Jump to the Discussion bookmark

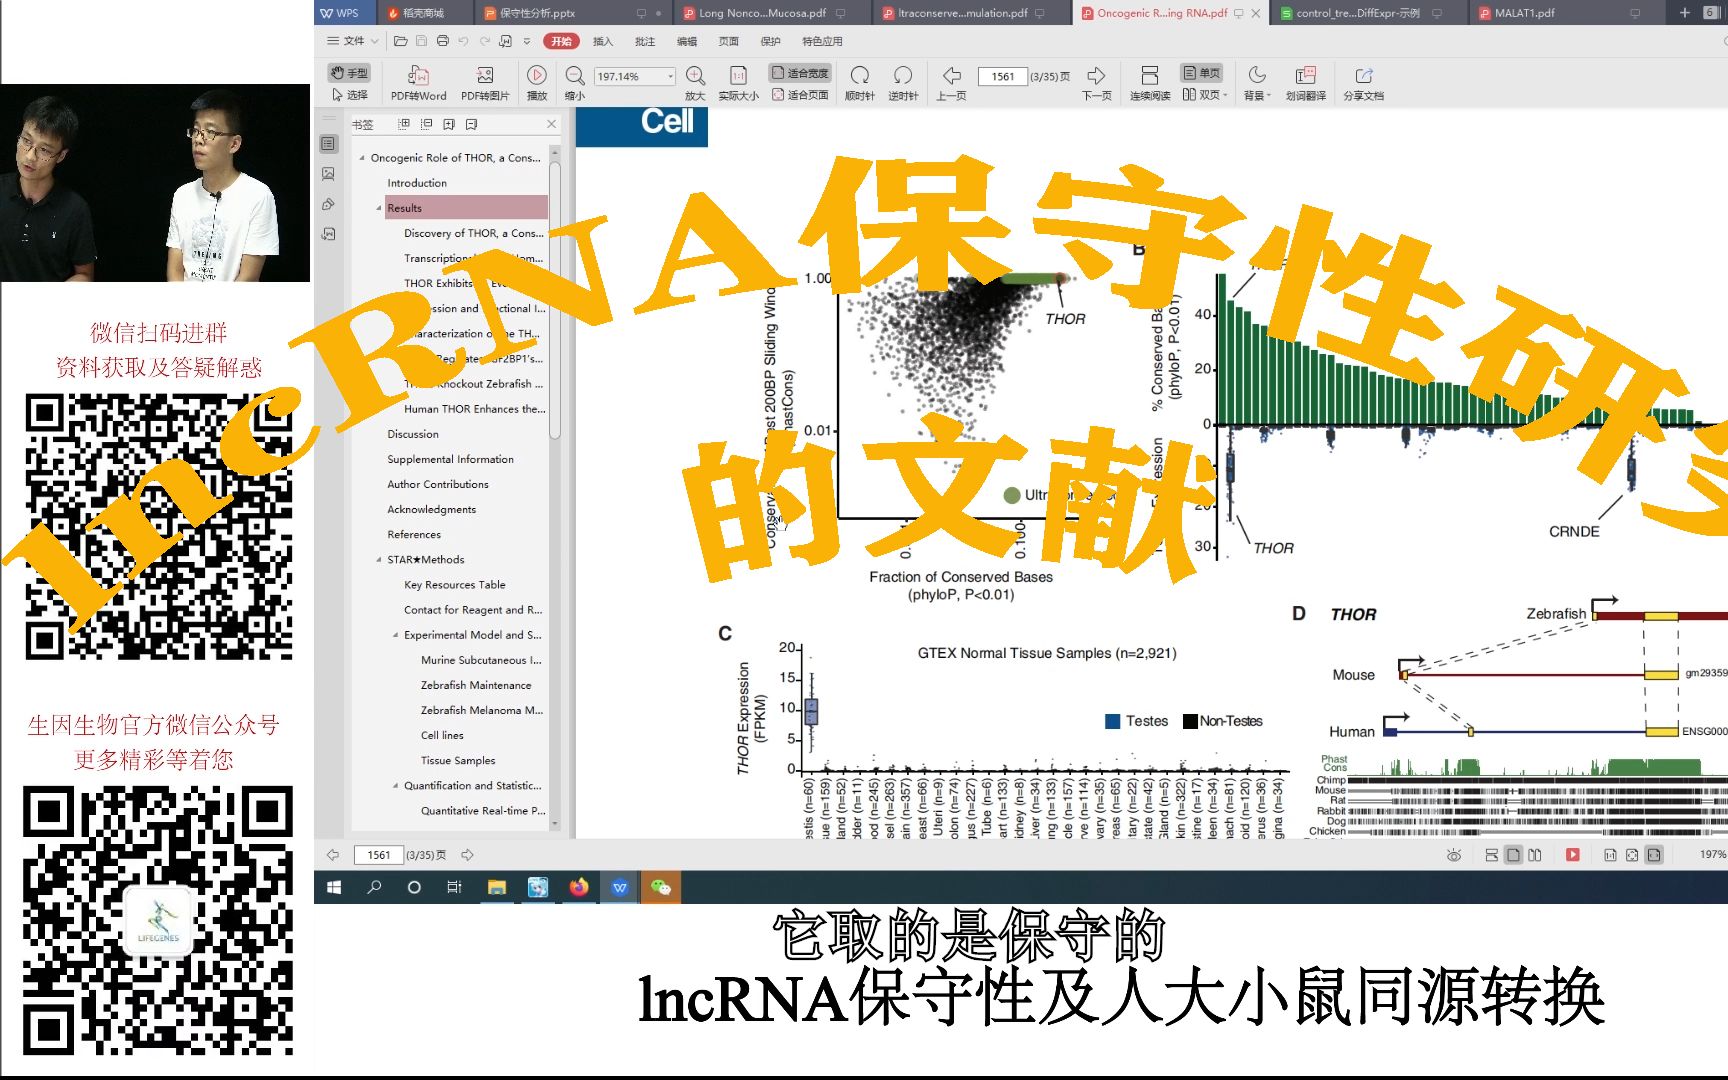click(x=413, y=434)
